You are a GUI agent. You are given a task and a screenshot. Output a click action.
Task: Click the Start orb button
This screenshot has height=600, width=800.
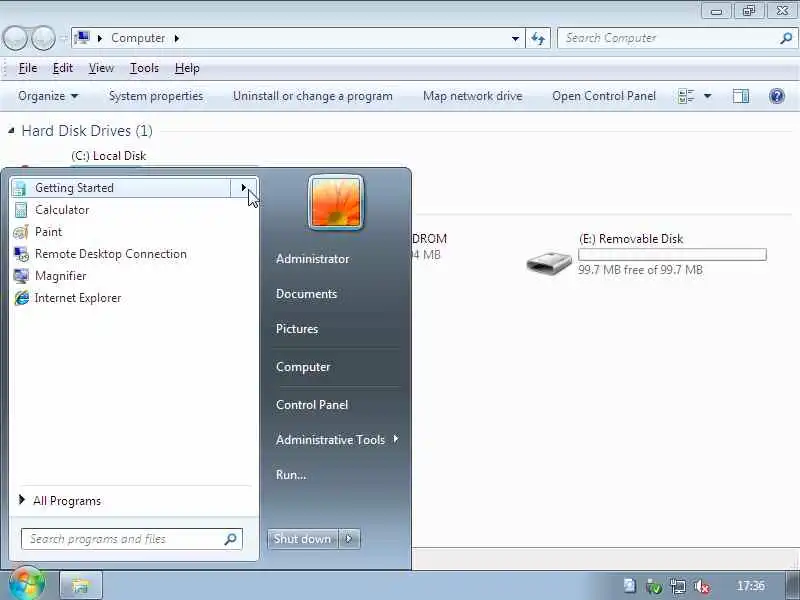point(27,584)
